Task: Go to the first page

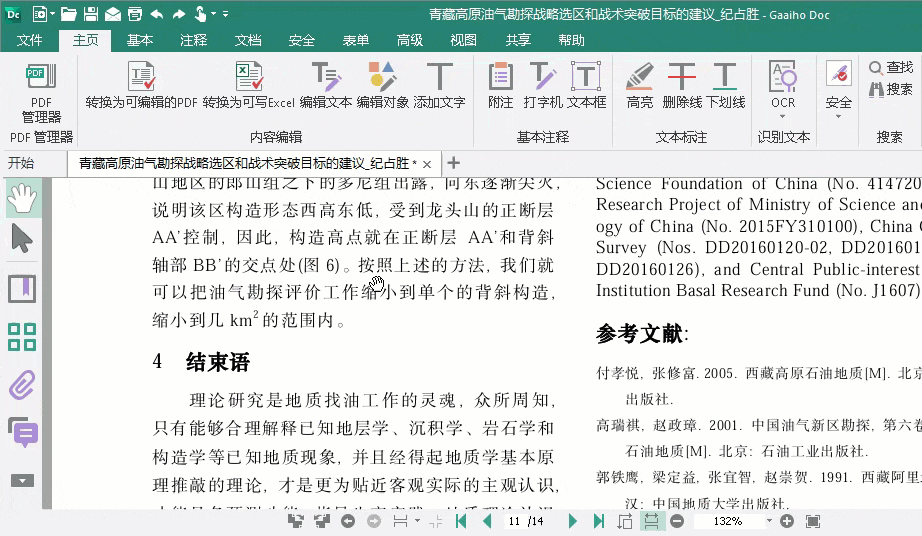Action: coord(461,521)
